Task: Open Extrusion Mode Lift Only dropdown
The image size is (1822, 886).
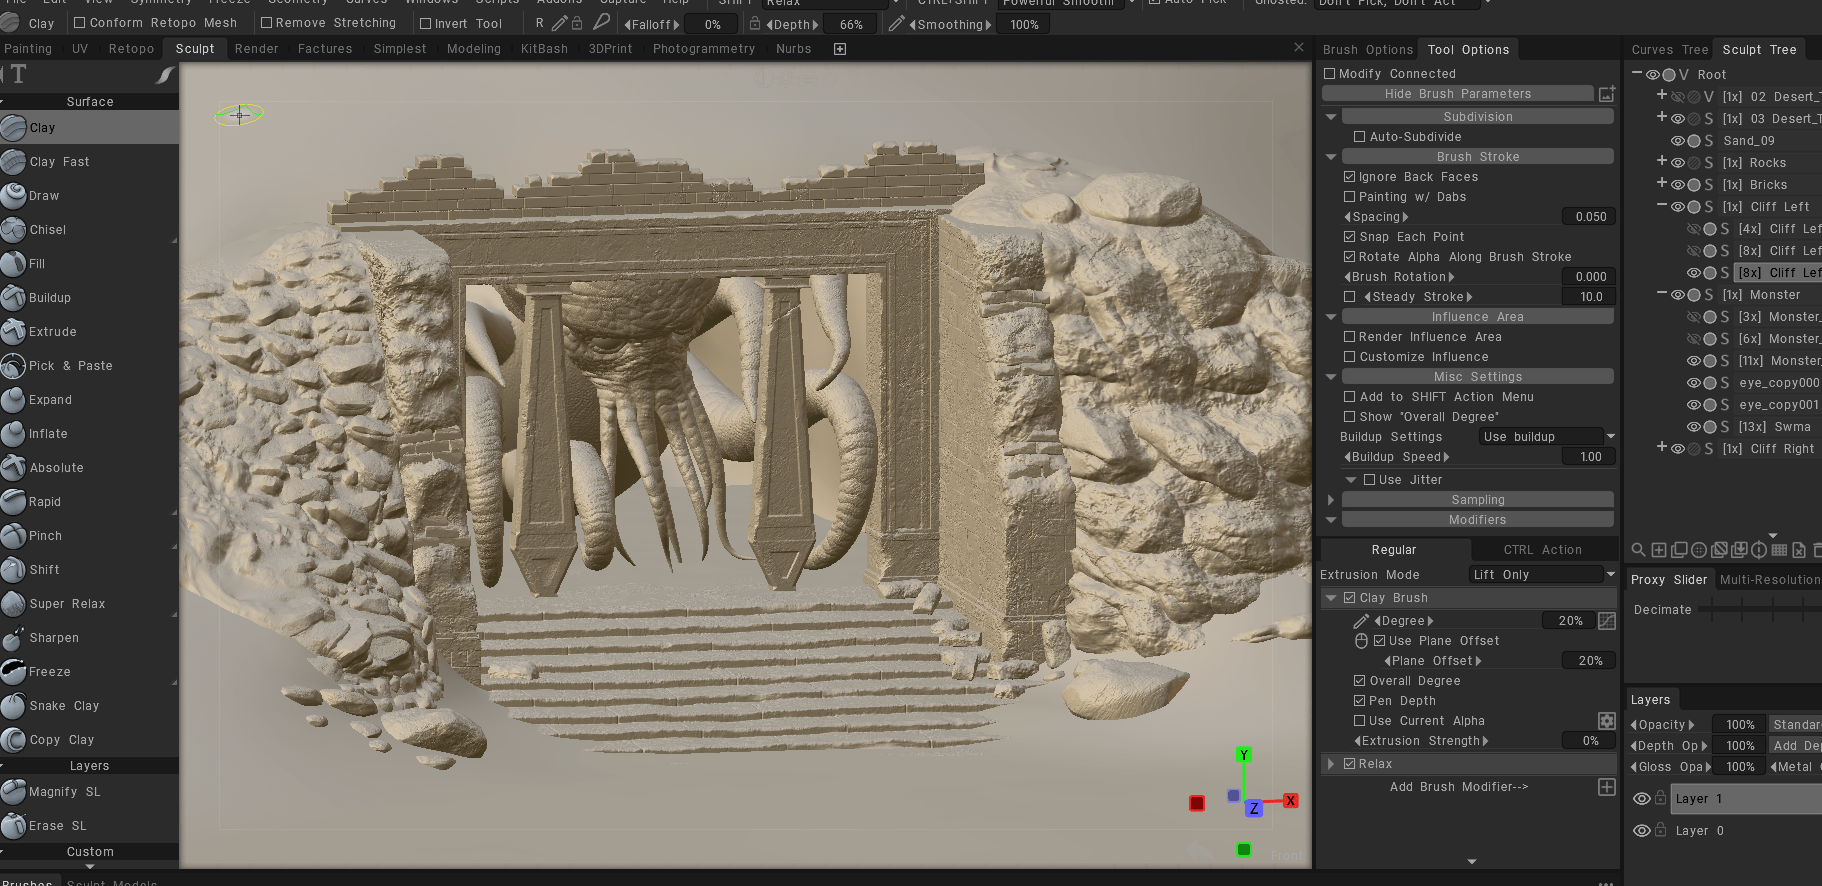Action: coord(1542,575)
